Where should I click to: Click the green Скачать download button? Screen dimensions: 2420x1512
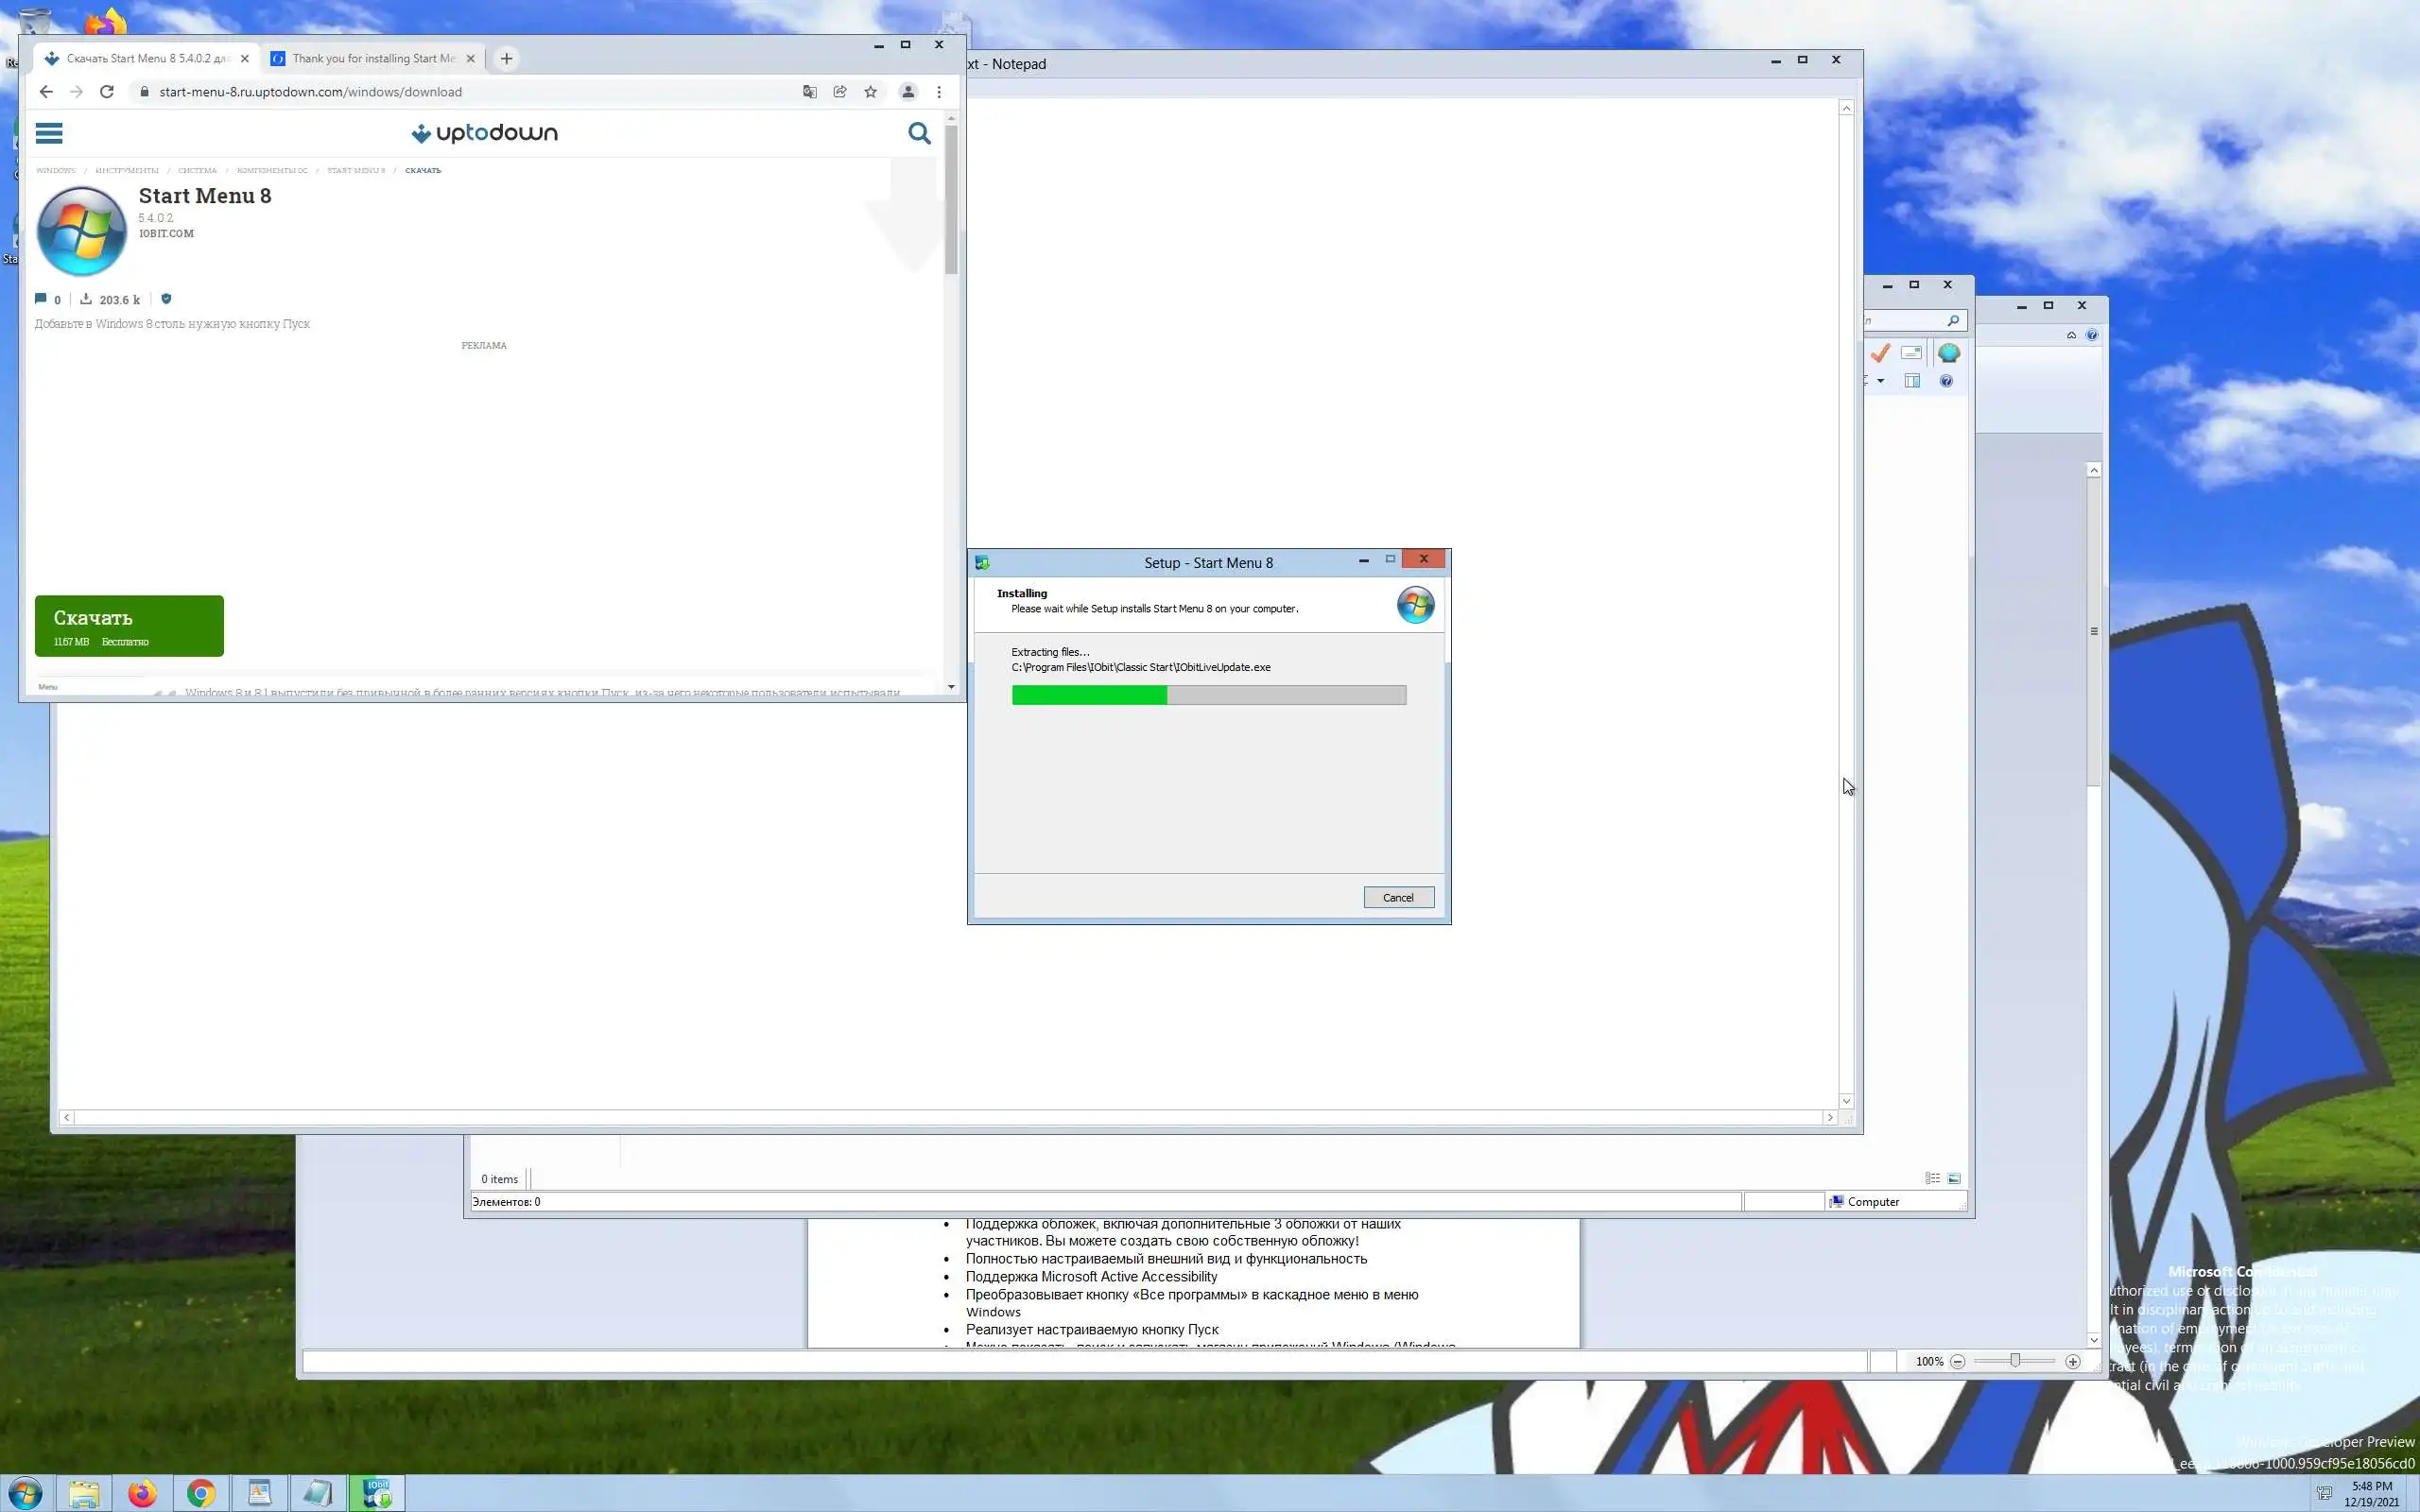click(129, 626)
